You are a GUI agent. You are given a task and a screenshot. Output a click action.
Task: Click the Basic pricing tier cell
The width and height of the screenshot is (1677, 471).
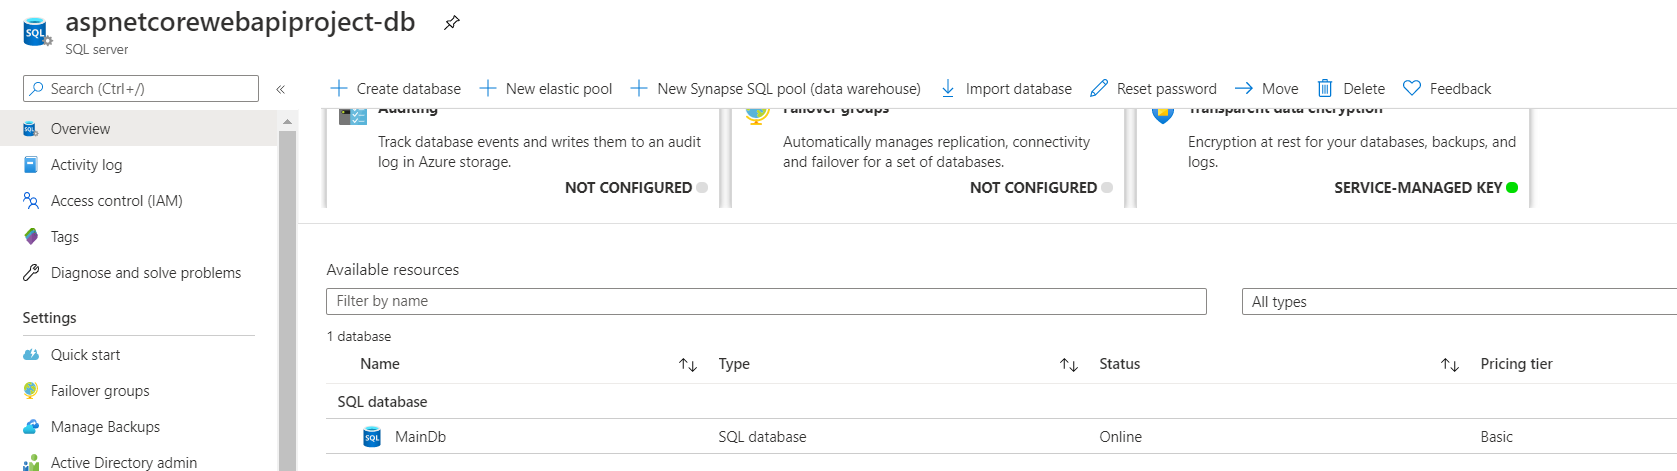point(1496,437)
